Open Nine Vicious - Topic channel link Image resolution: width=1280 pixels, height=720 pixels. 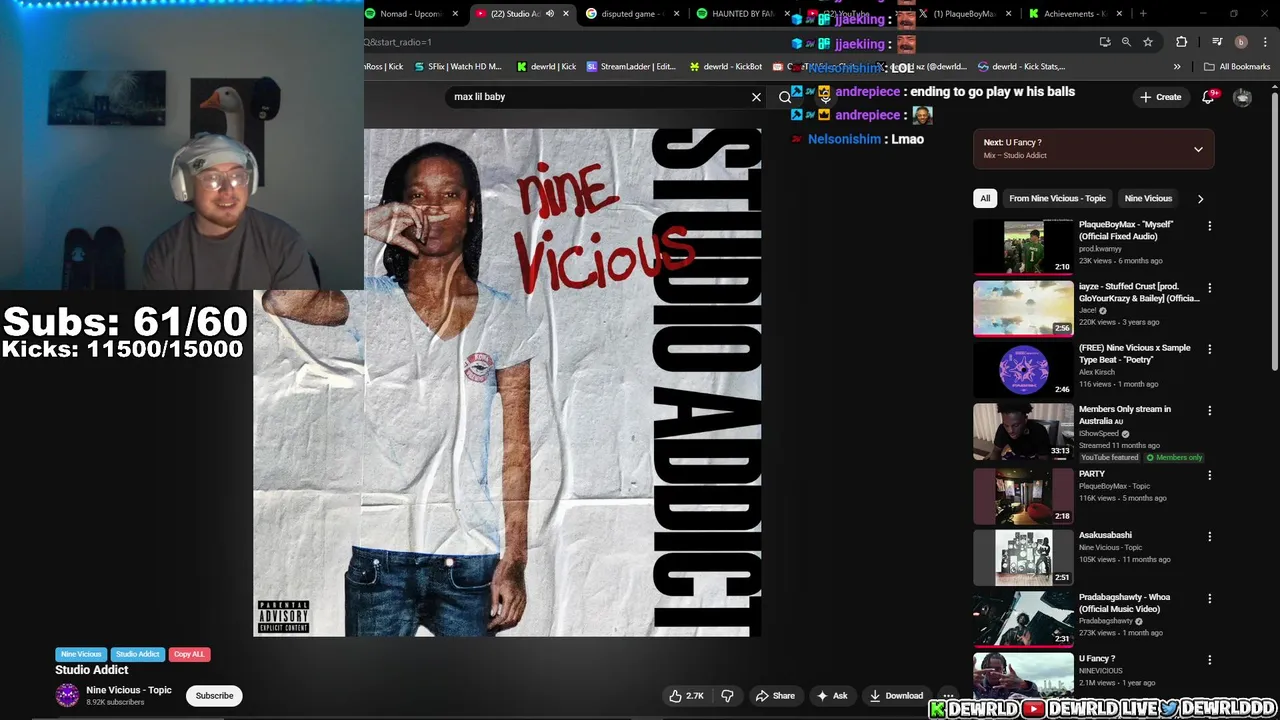click(x=129, y=690)
